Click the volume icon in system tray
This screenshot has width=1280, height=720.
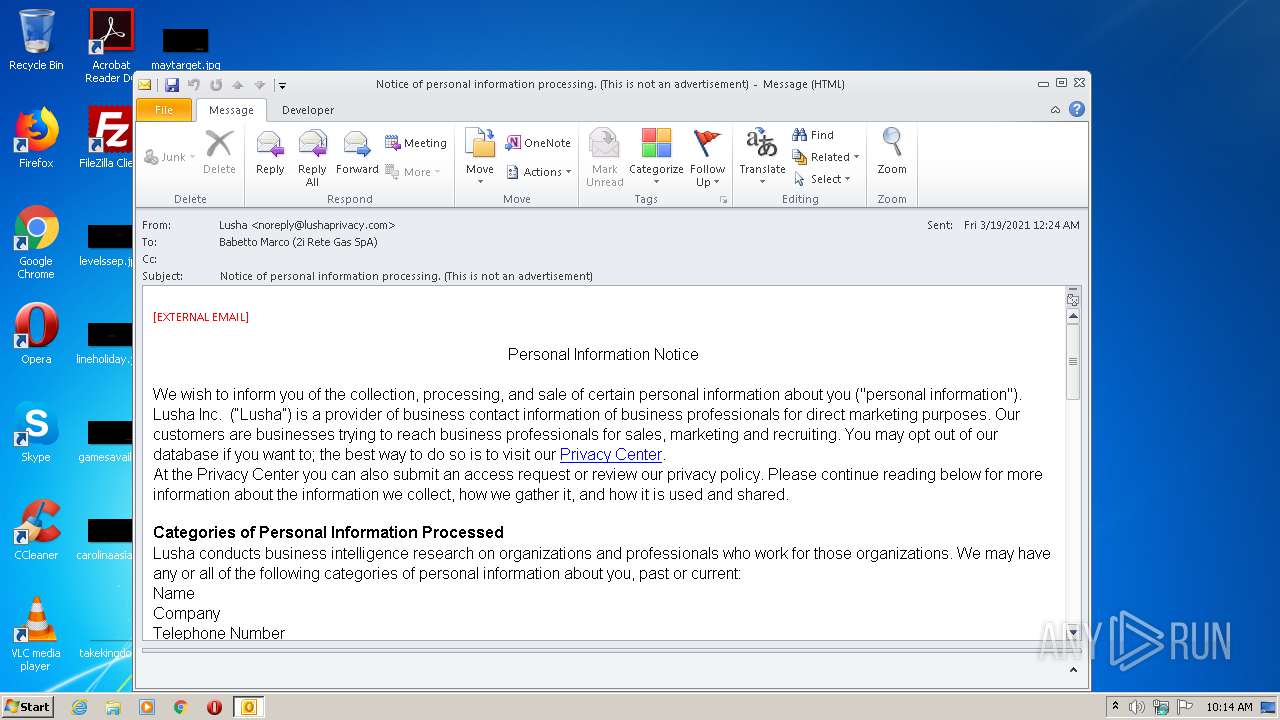tap(1137, 707)
